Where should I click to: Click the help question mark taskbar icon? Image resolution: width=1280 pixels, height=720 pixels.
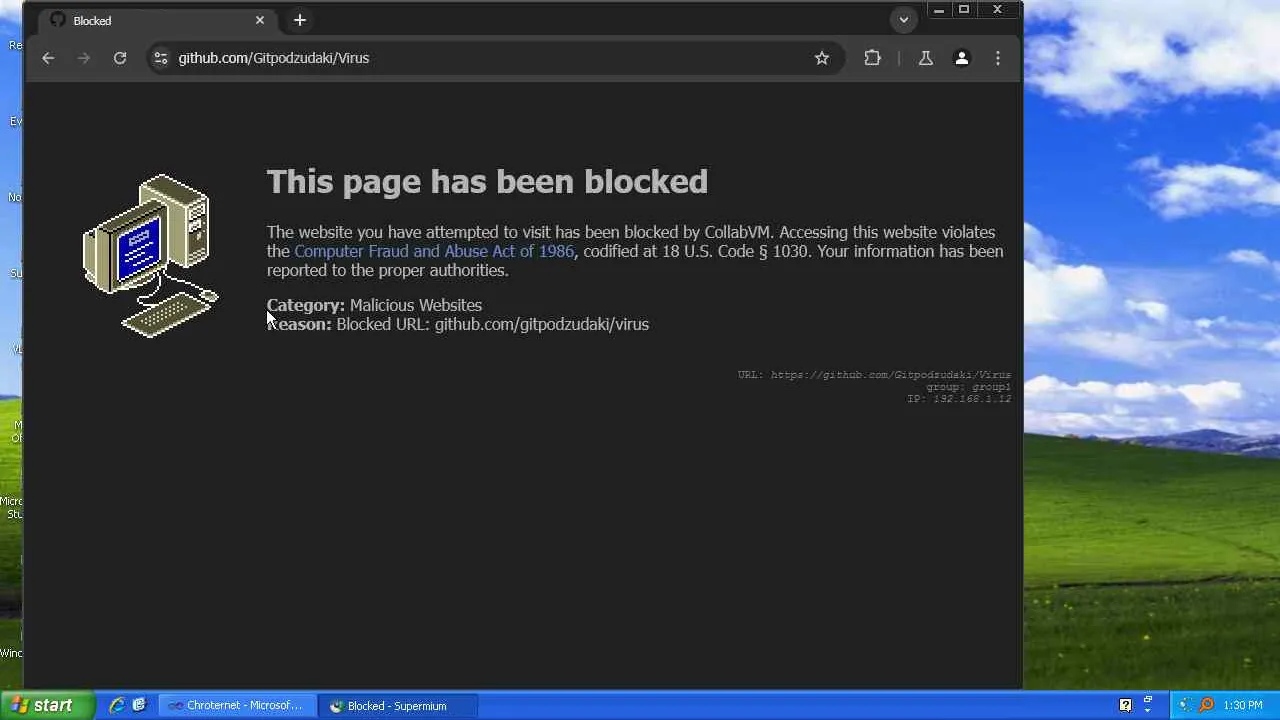coord(1125,705)
